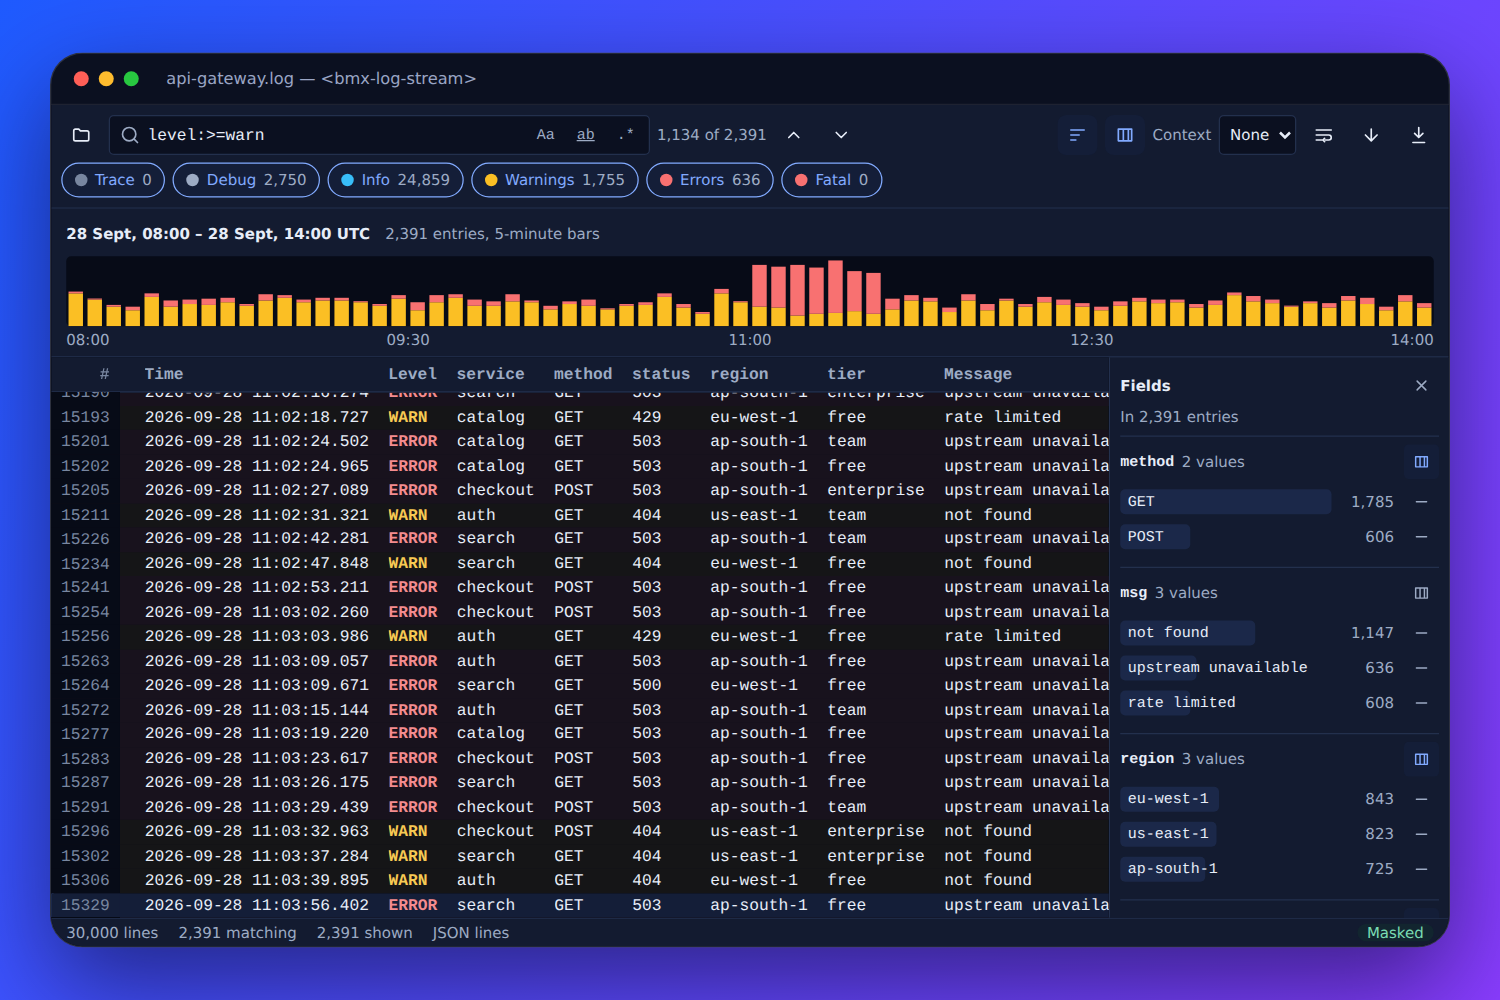Click the first histogram bar at 08:00
1500x1000 pixels.
coord(75,309)
